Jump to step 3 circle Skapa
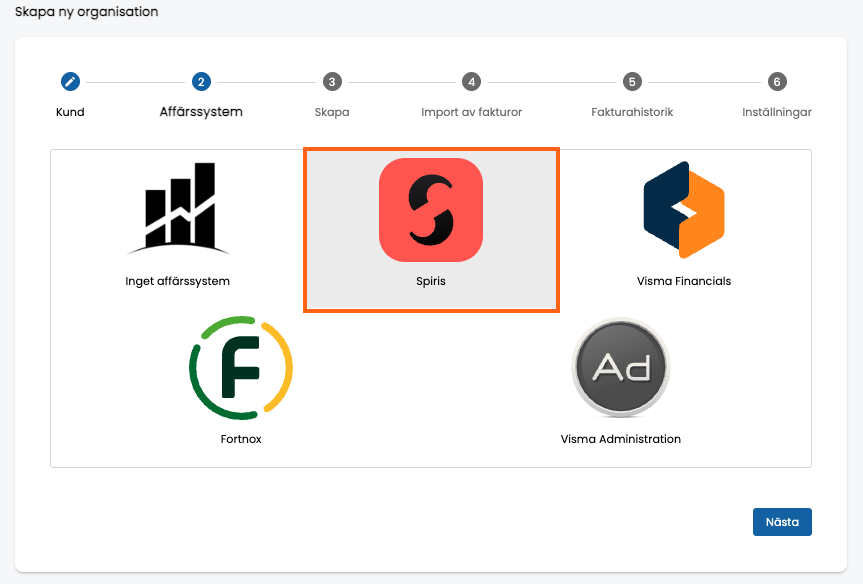Image resolution: width=863 pixels, height=584 pixels. [x=332, y=82]
